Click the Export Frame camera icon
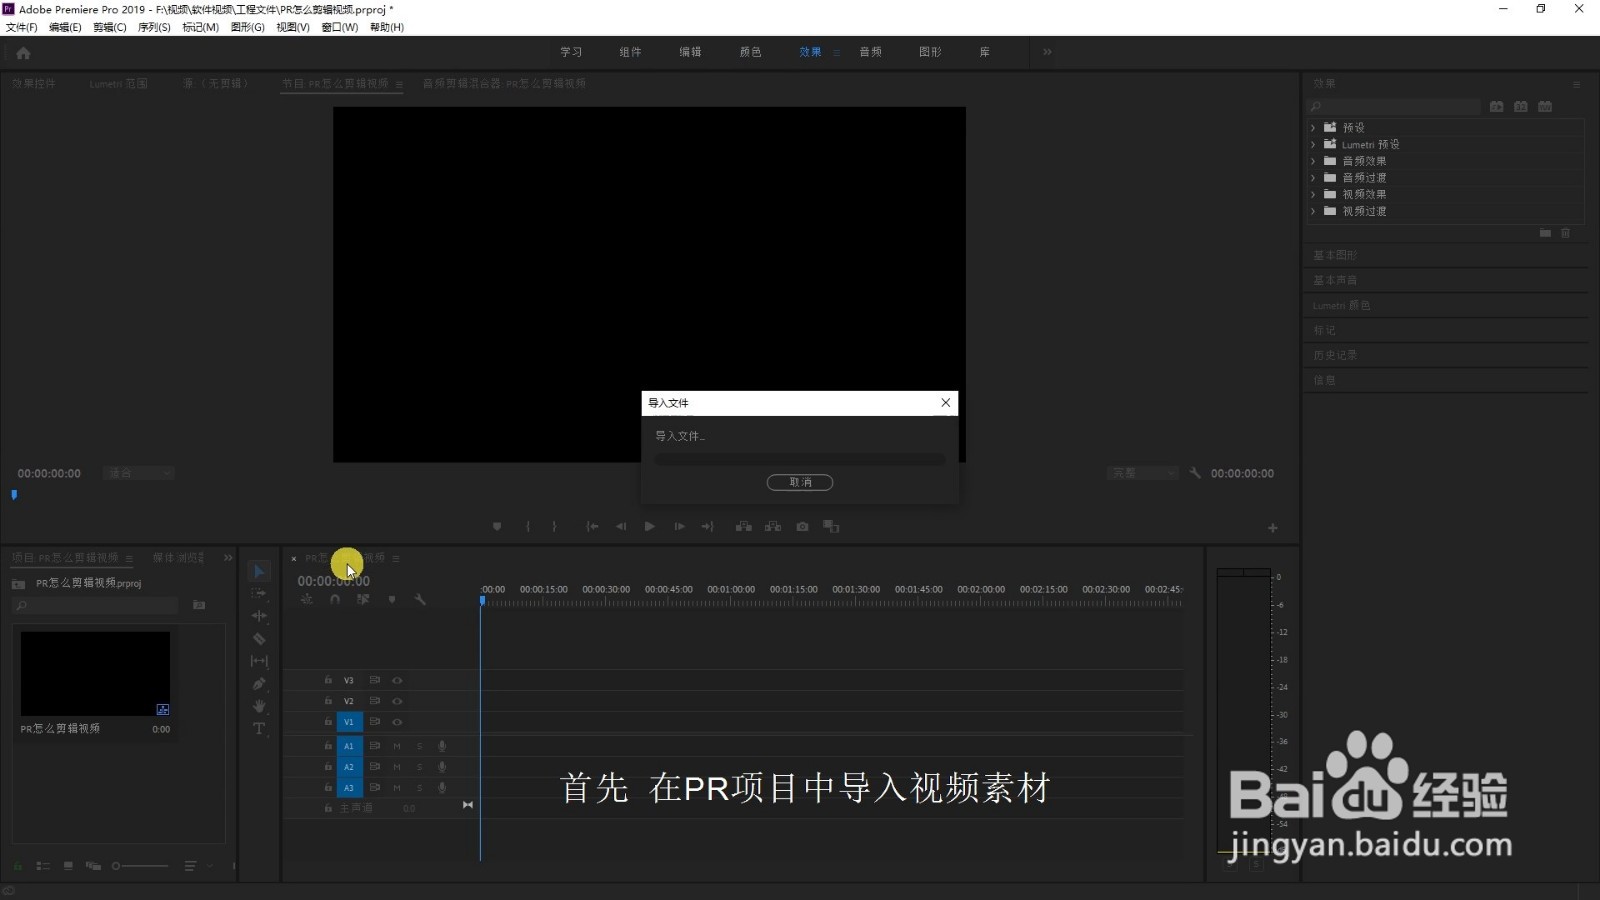1600x900 pixels. (802, 526)
